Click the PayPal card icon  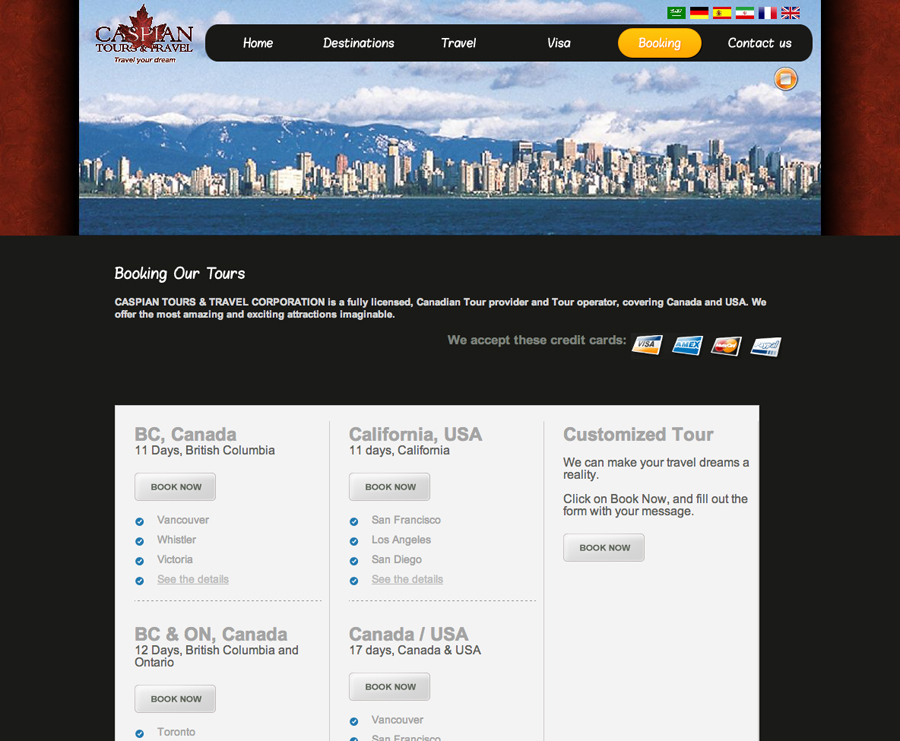coord(766,346)
